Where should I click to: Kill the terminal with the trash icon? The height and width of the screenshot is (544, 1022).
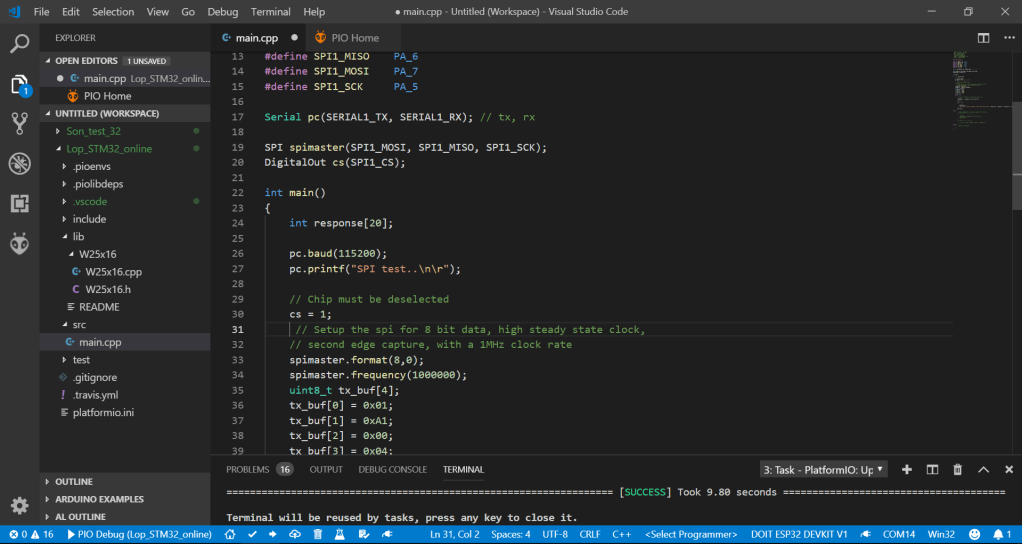pyautogui.click(x=957, y=469)
